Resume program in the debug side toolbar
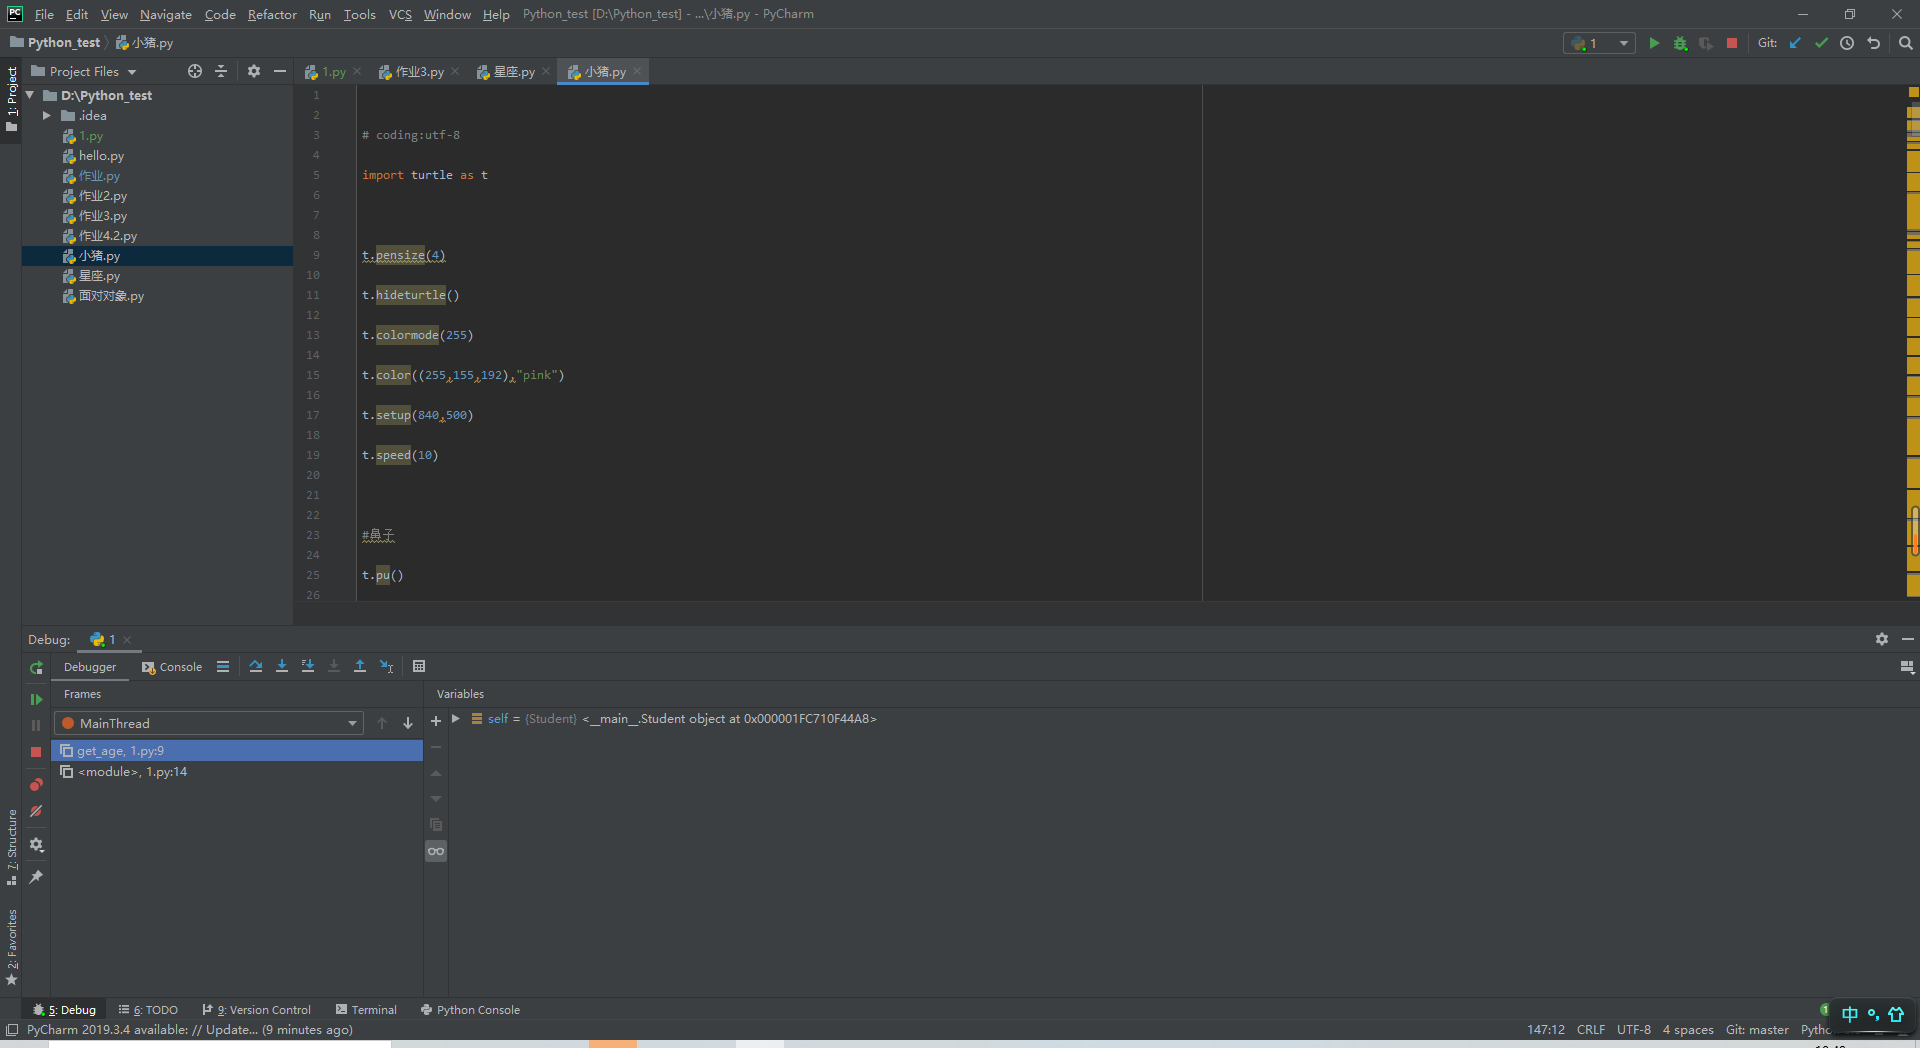 36,699
